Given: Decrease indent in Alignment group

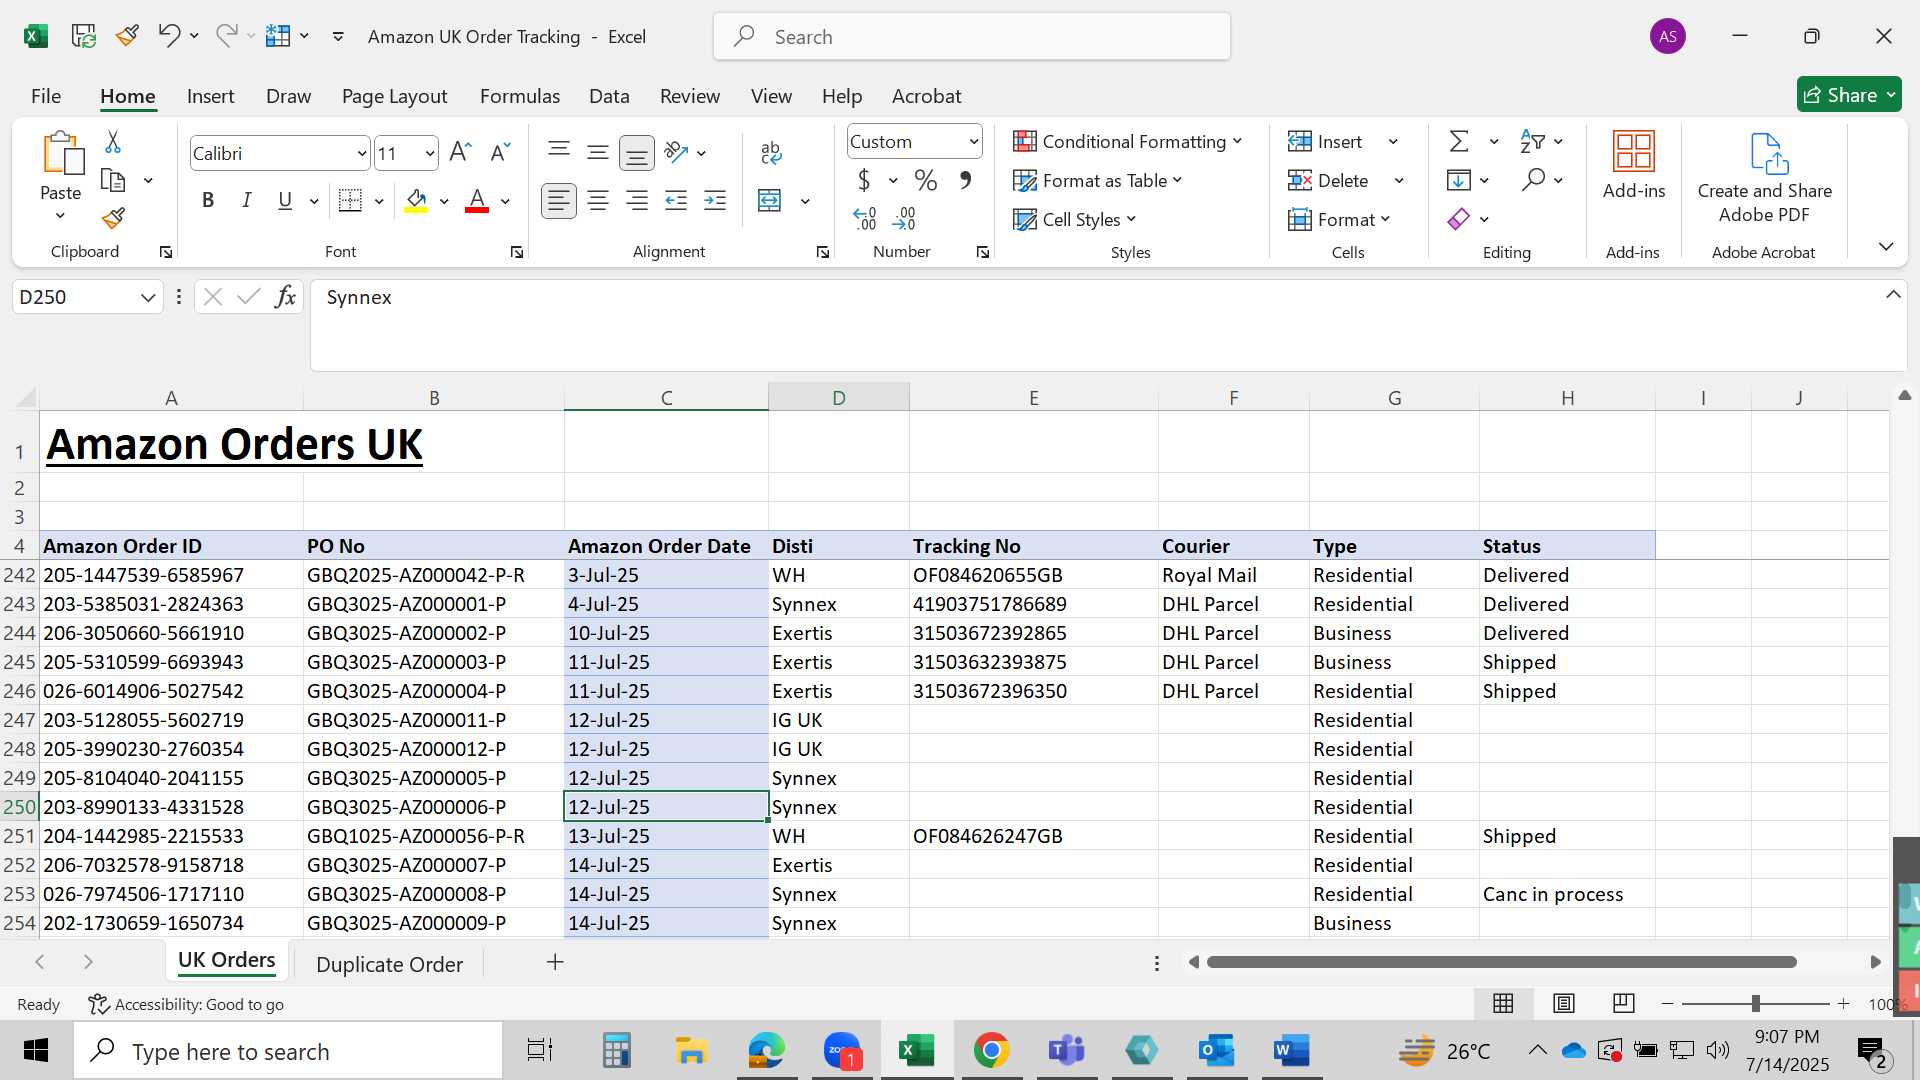Looking at the screenshot, I should (x=676, y=200).
